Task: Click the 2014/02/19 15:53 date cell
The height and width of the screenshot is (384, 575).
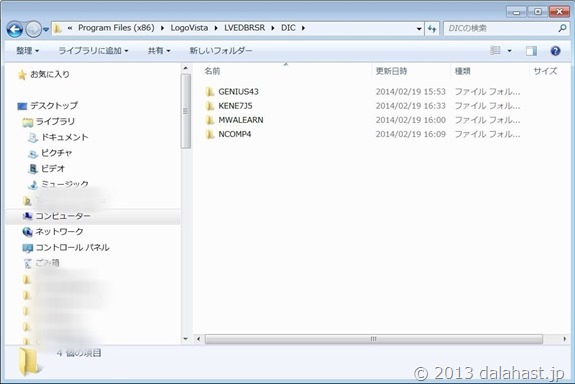Action: point(410,92)
